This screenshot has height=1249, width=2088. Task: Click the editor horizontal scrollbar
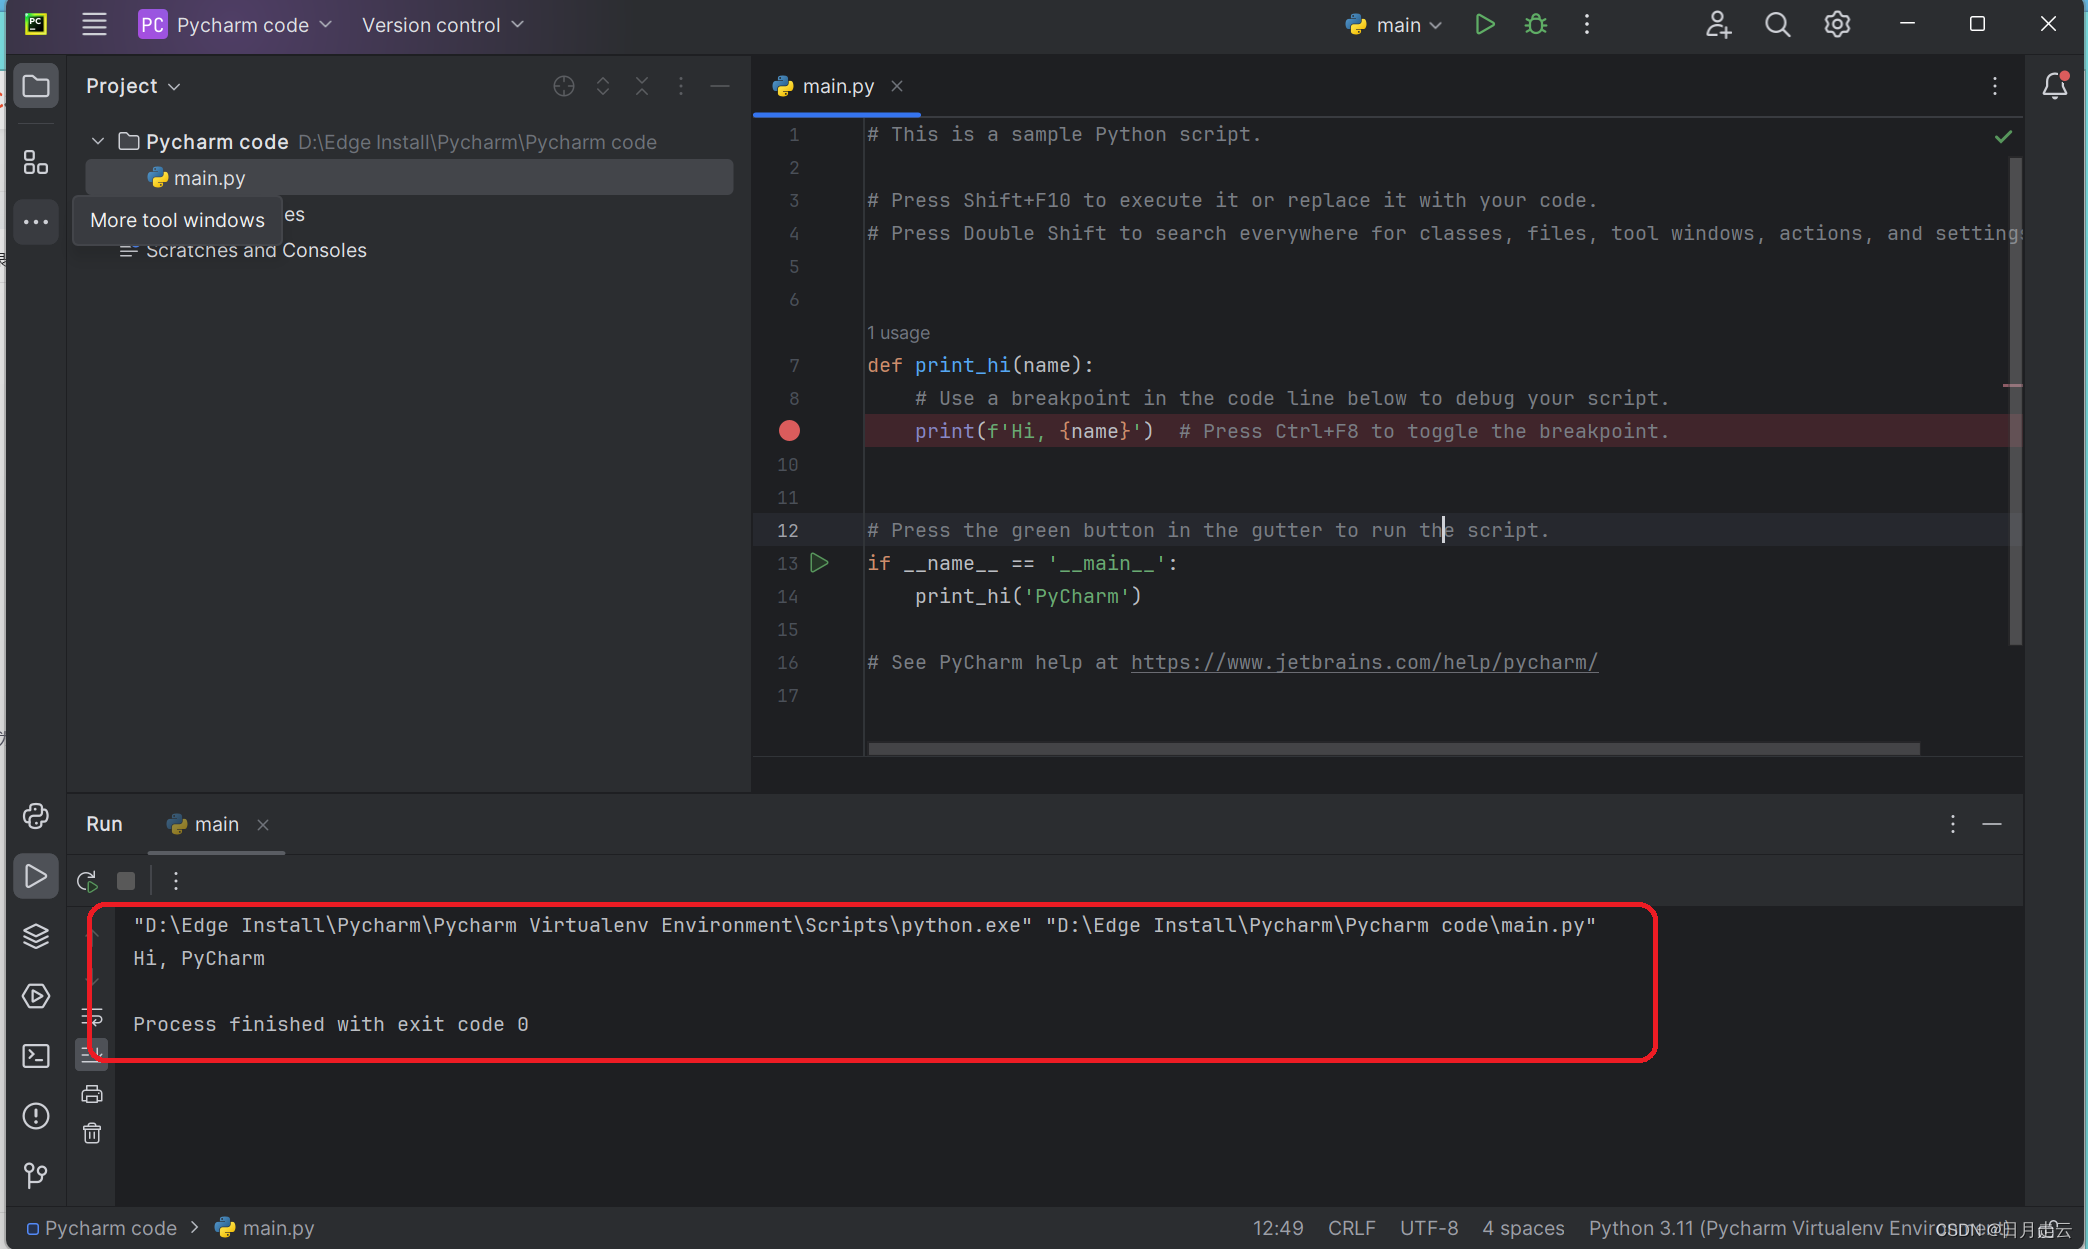(x=1393, y=748)
